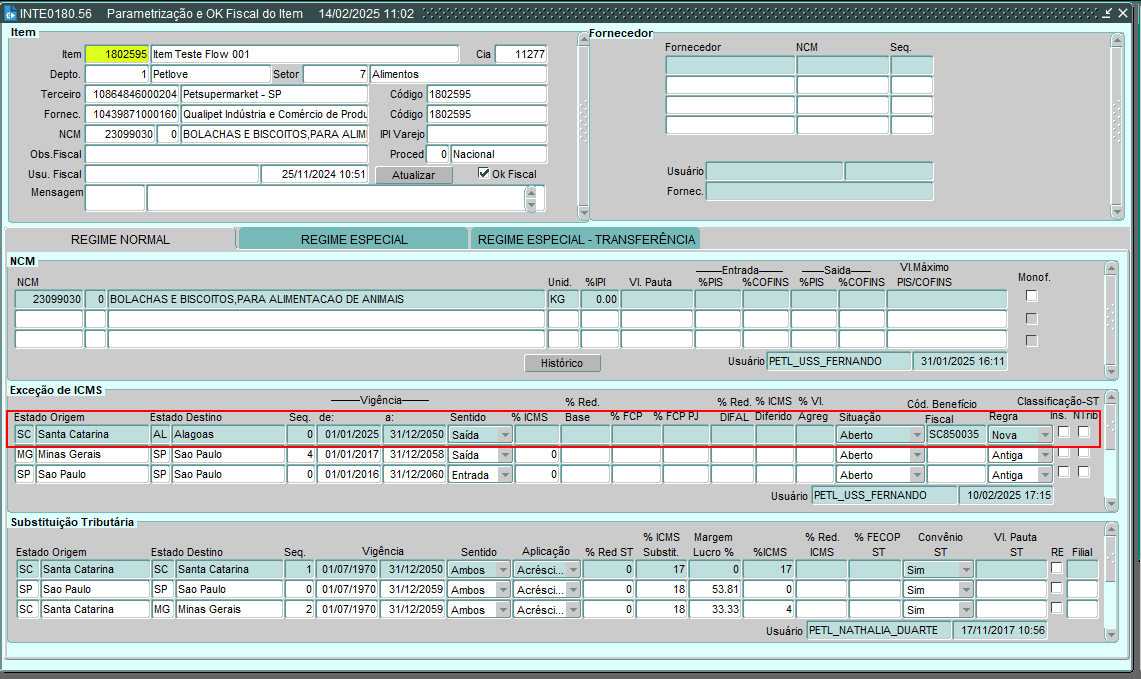
Task: Click the restore window icon in title bar
Action: click(x=1106, y=13)
